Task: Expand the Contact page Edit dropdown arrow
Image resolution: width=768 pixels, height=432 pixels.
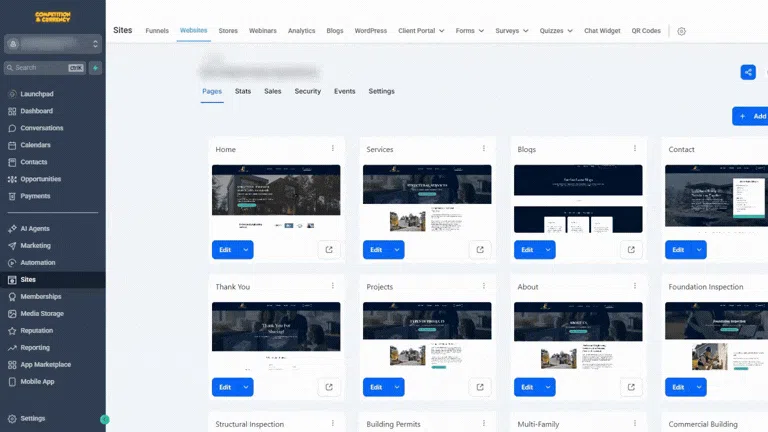Action: point(699,250)
